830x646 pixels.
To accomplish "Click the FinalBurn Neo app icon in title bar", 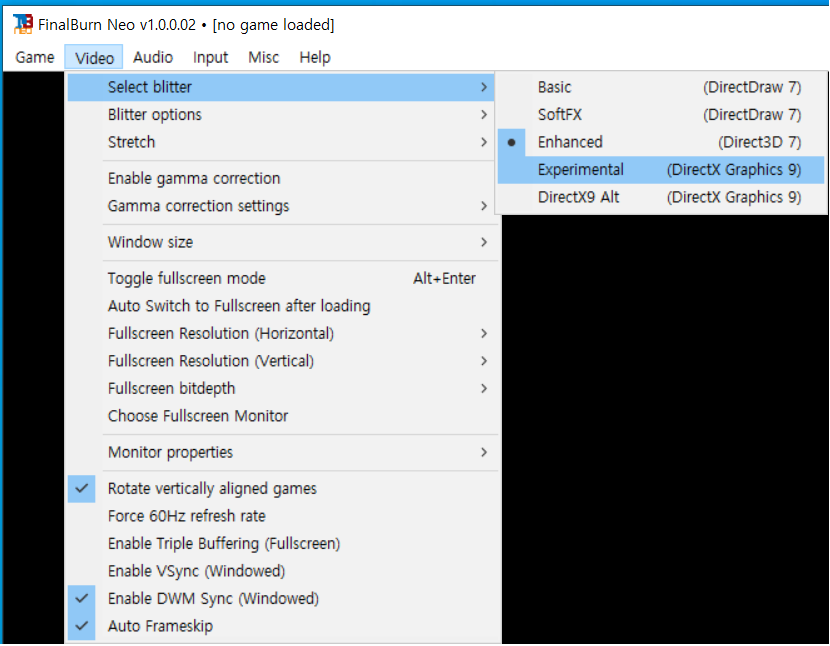I will point(23,24).
